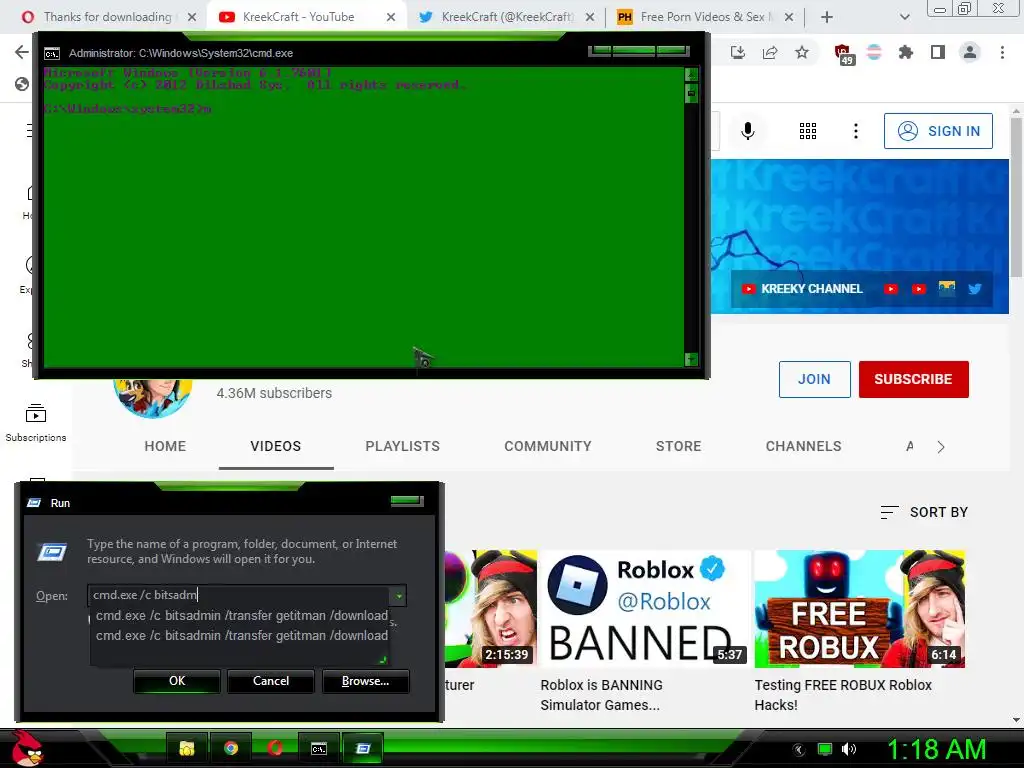
Task: Click the Chrome back arrow button
Action: (22, 52)
